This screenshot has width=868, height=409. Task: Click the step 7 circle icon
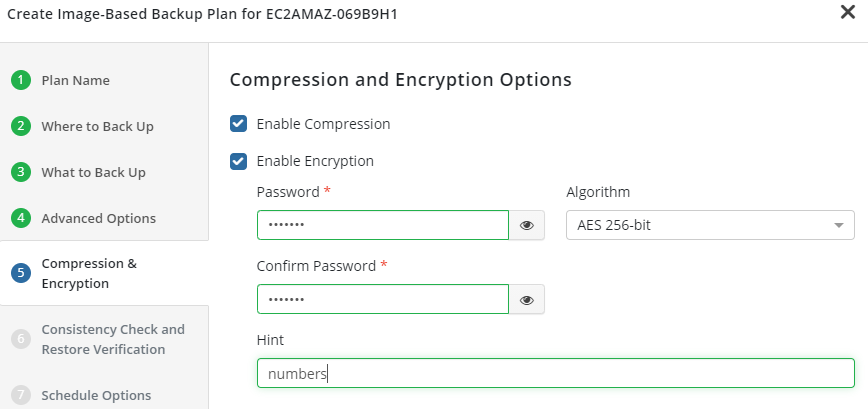point(21,395)
